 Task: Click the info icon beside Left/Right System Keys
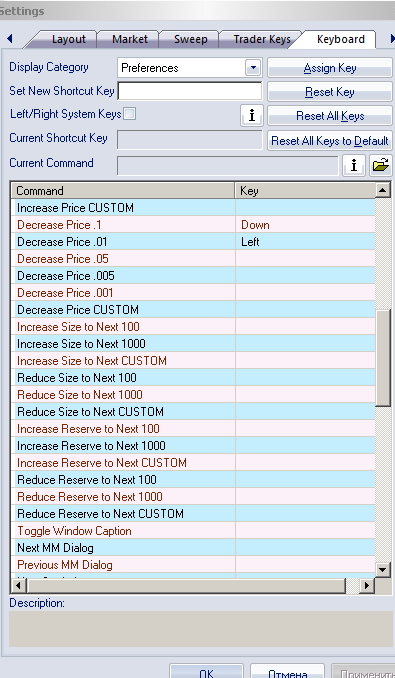click(252, 115)
